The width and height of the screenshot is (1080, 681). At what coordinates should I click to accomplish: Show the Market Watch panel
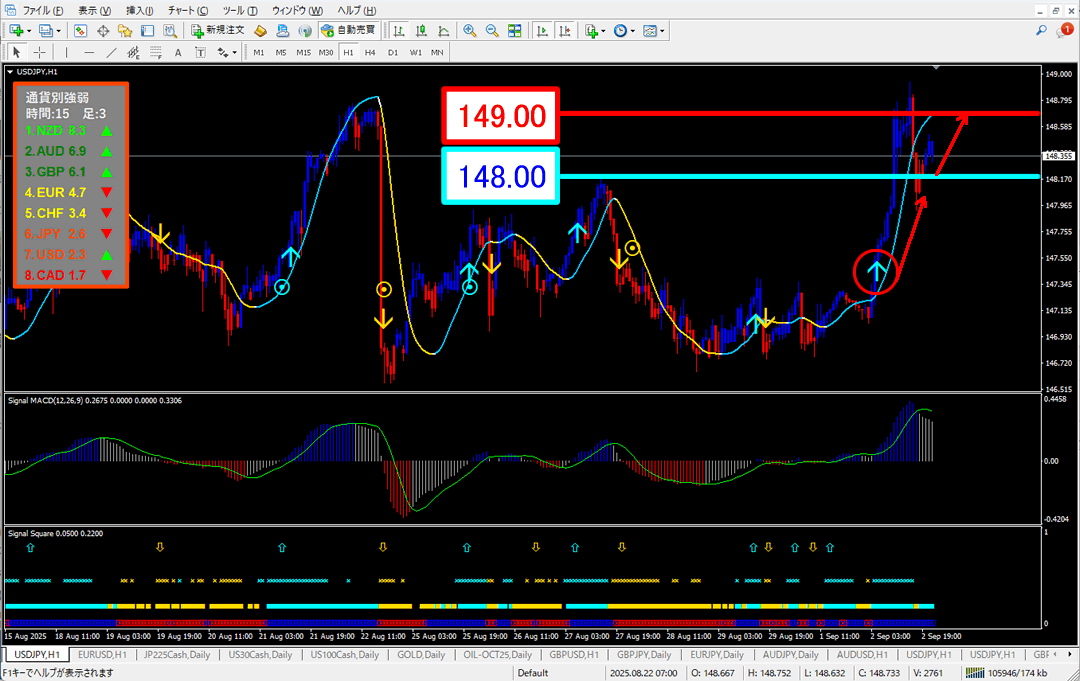coord(81,31)
